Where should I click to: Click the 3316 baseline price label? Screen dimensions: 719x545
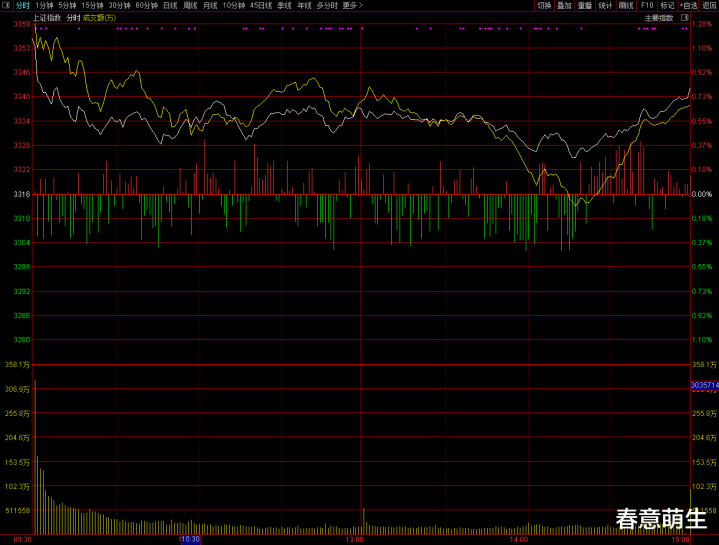[x=22, y=194]
